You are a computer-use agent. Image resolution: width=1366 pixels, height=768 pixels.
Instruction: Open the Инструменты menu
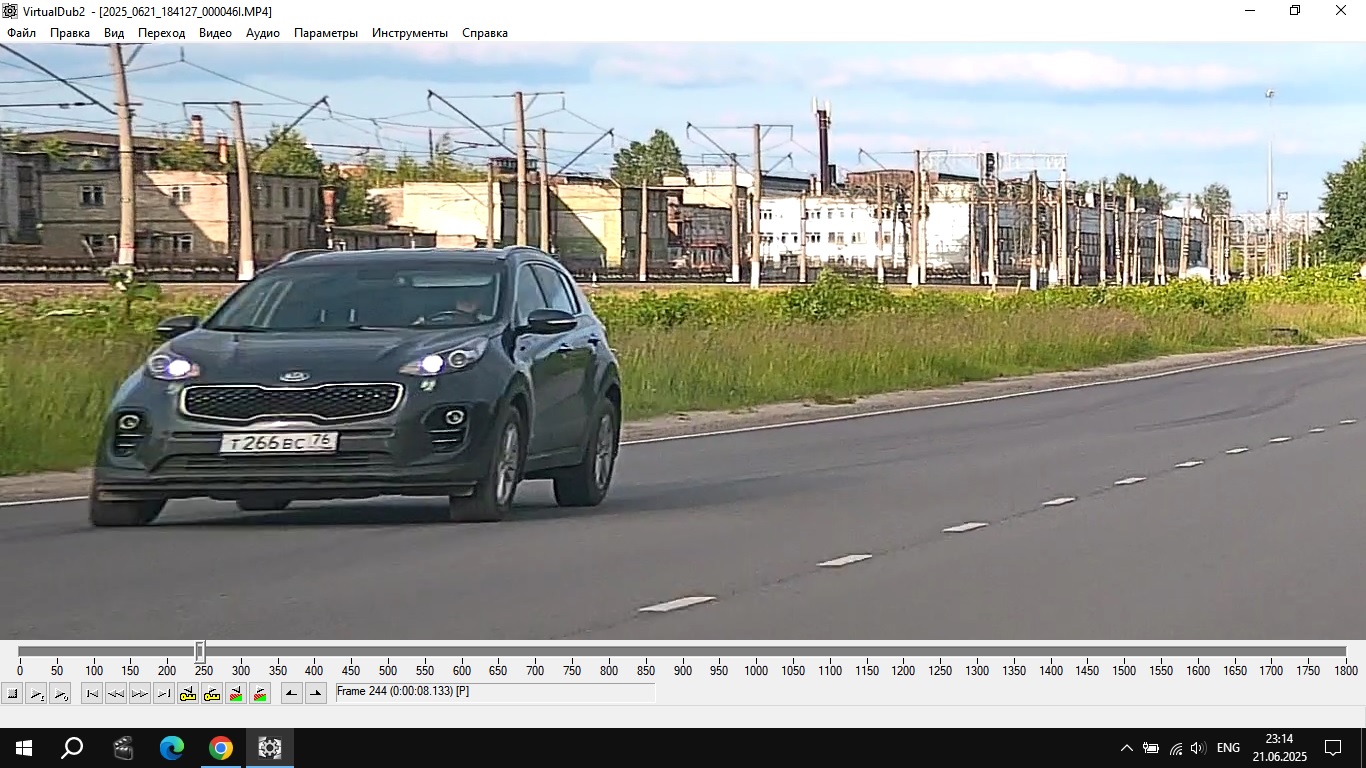point(410,33)
